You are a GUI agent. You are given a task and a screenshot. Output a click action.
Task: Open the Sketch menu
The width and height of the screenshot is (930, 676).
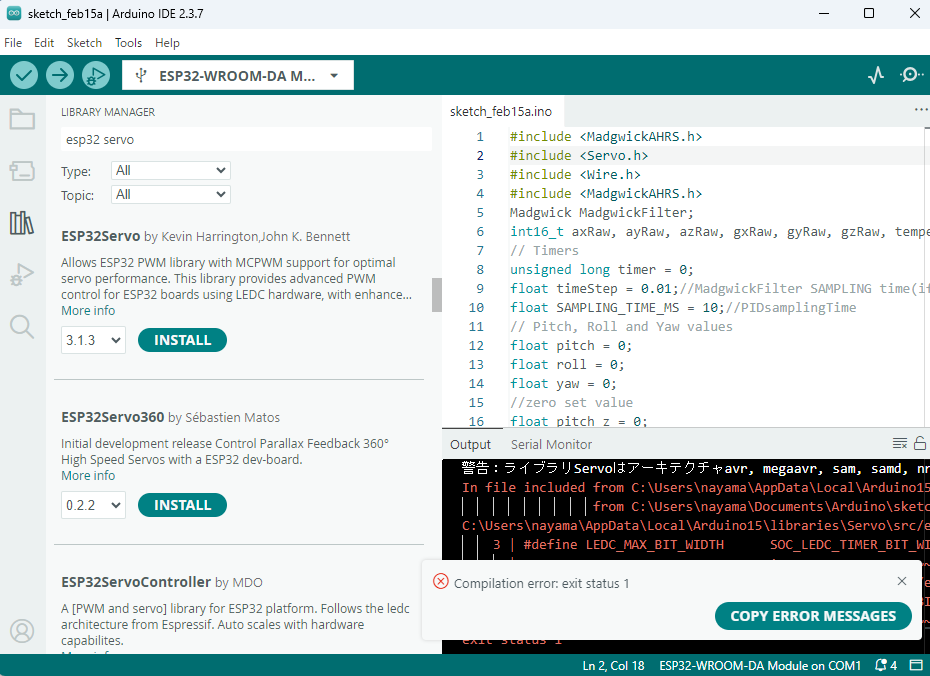pyautogui.click(x=84, y=43)
